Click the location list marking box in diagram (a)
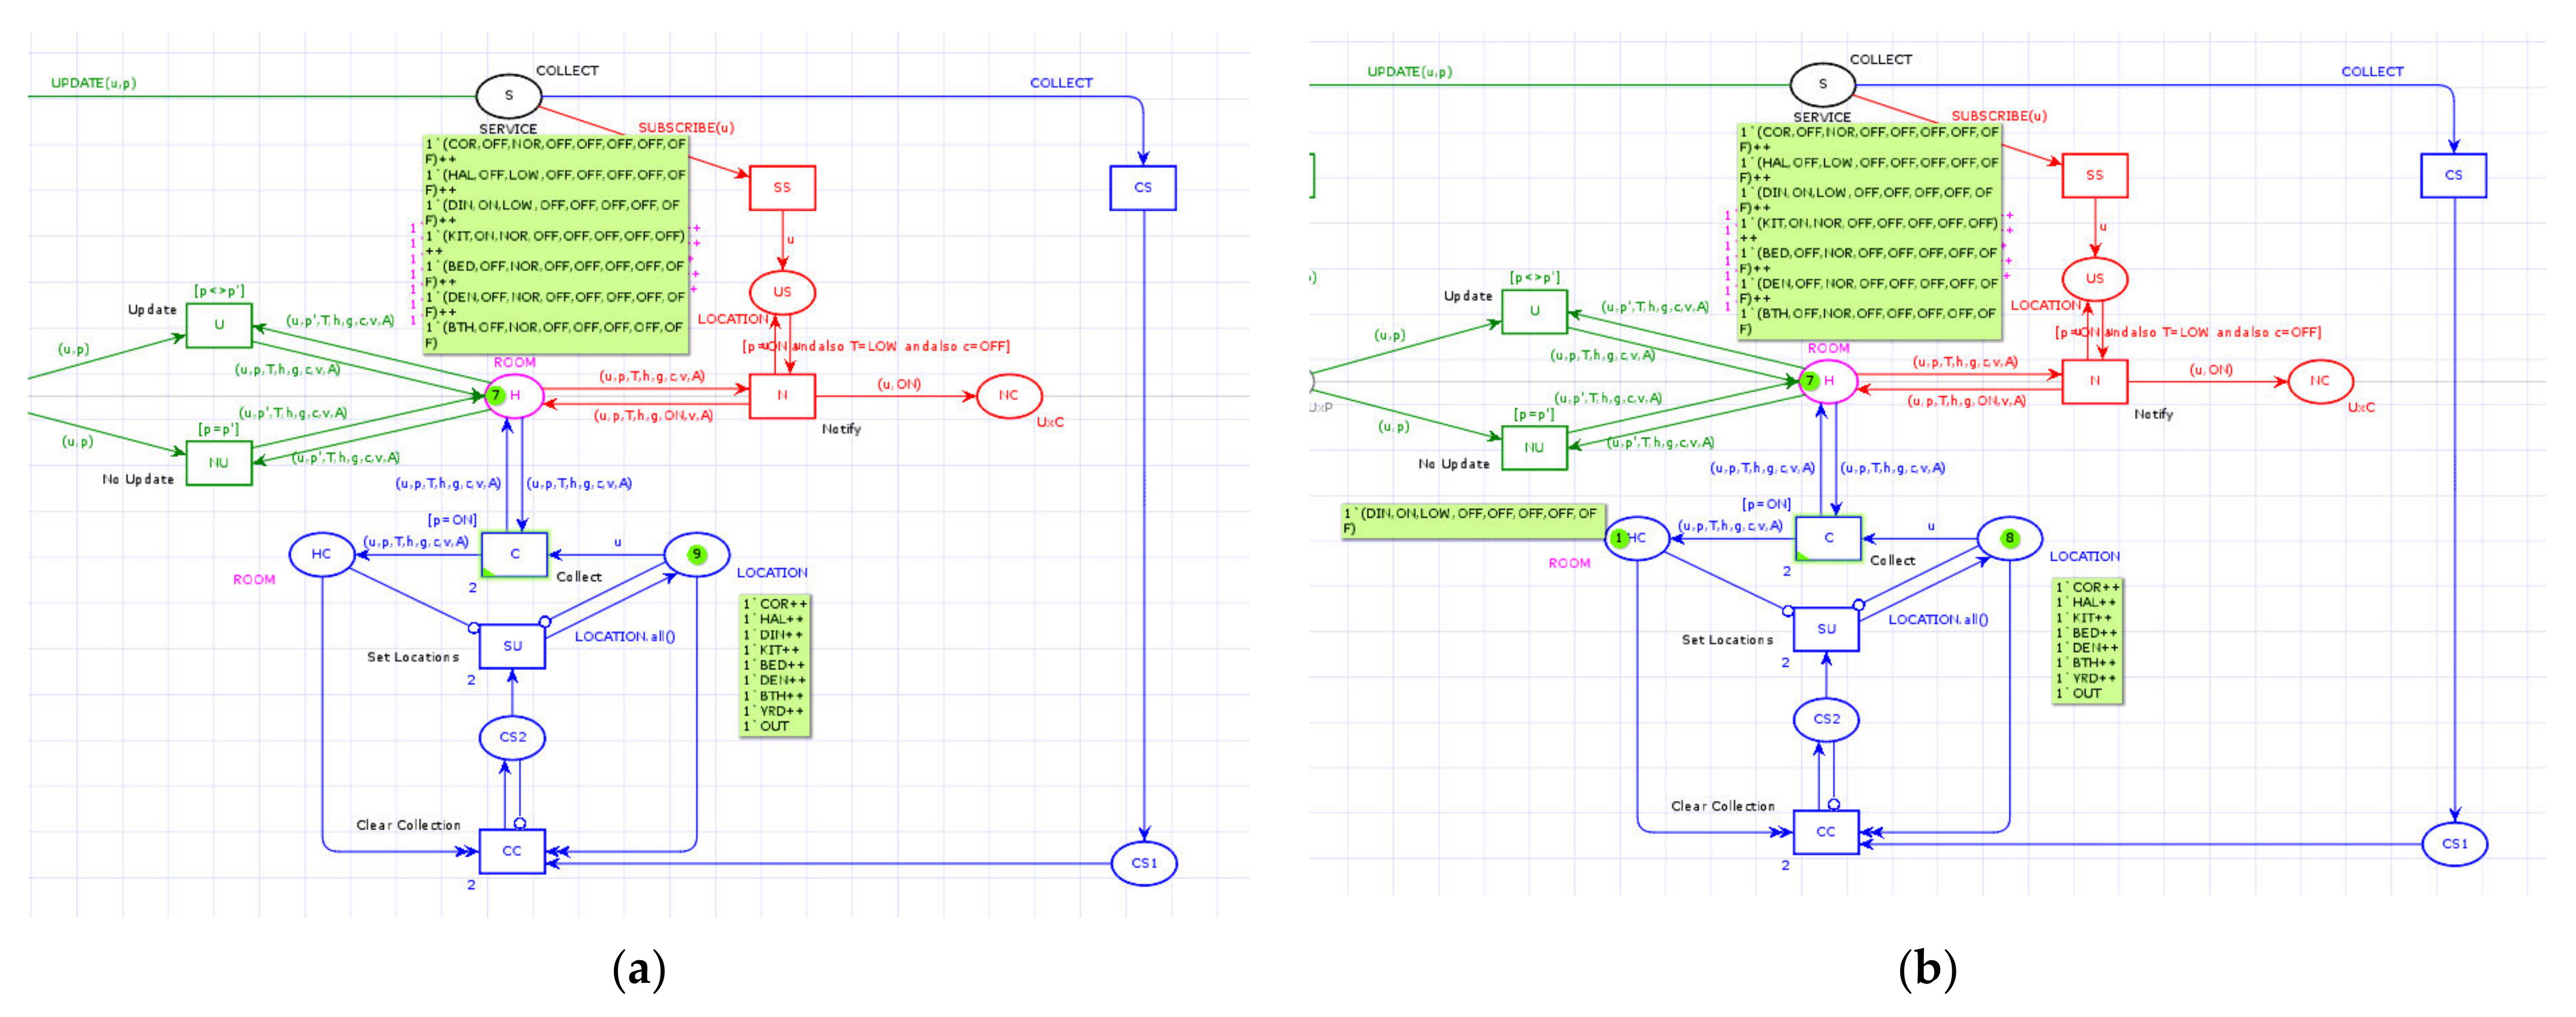 tap(775, 665)
